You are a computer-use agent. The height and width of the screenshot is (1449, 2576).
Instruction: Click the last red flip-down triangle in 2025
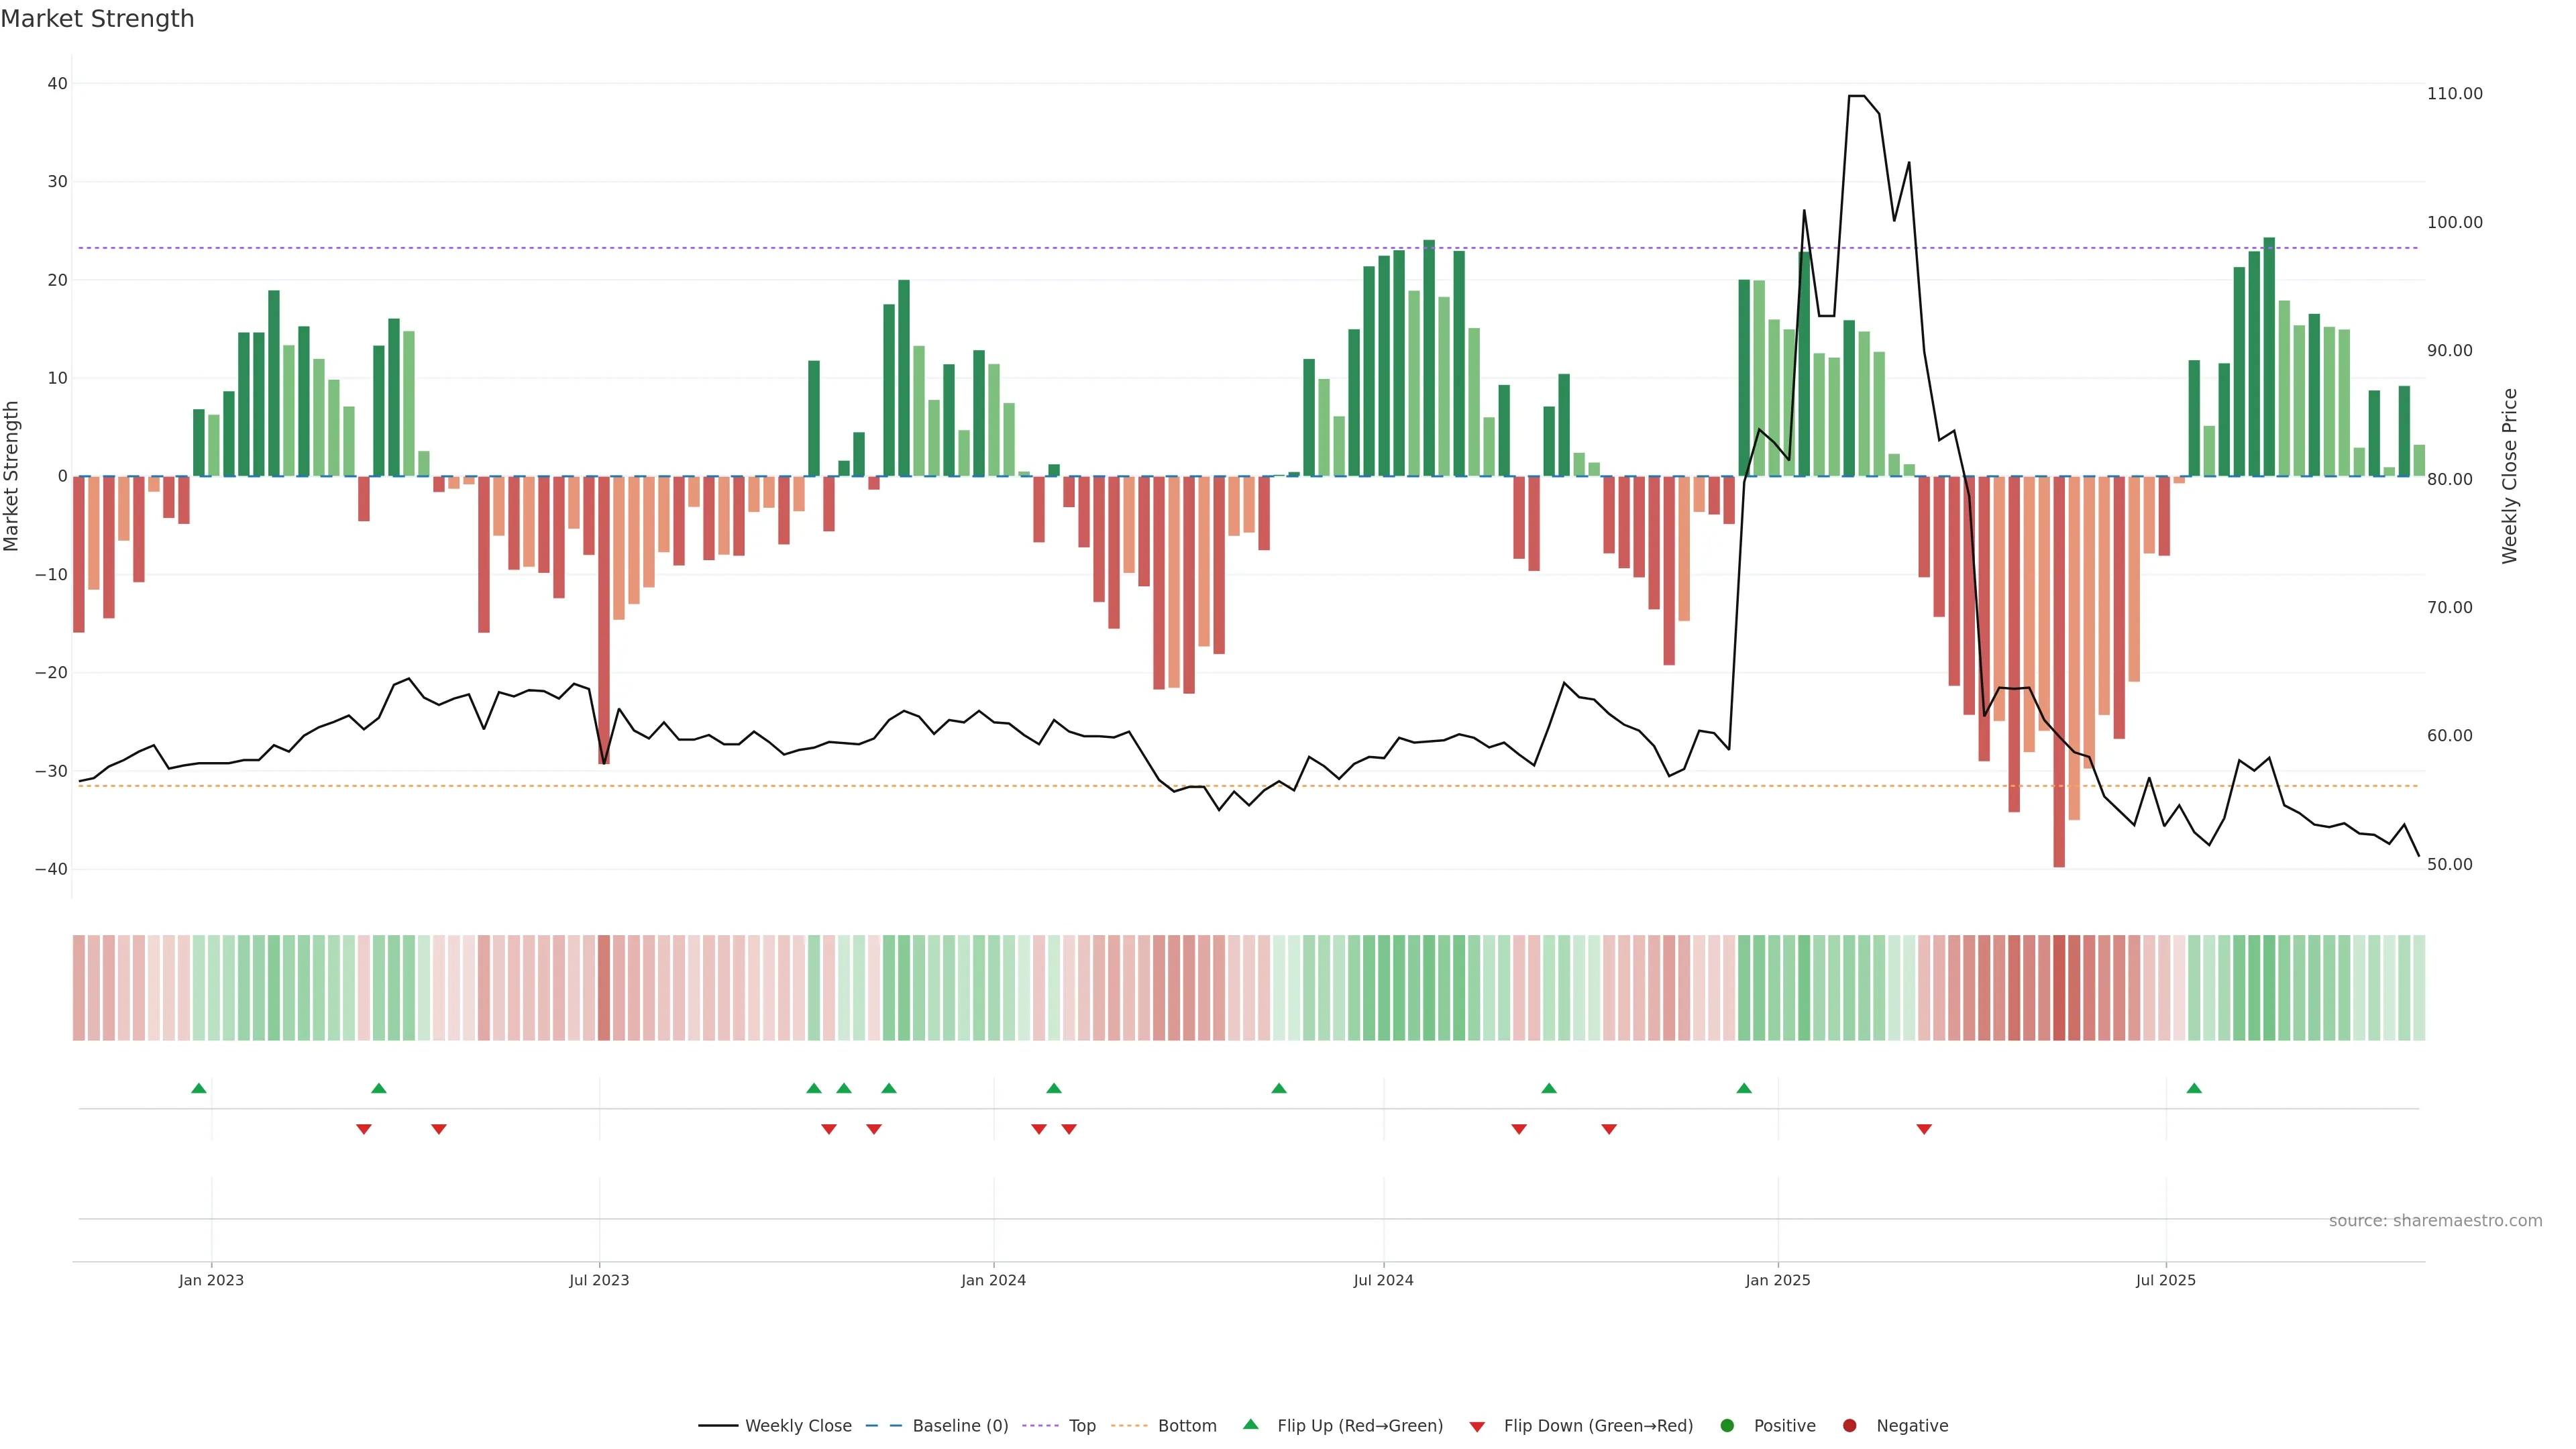pyautogui.click(x=1924, y=1129)
